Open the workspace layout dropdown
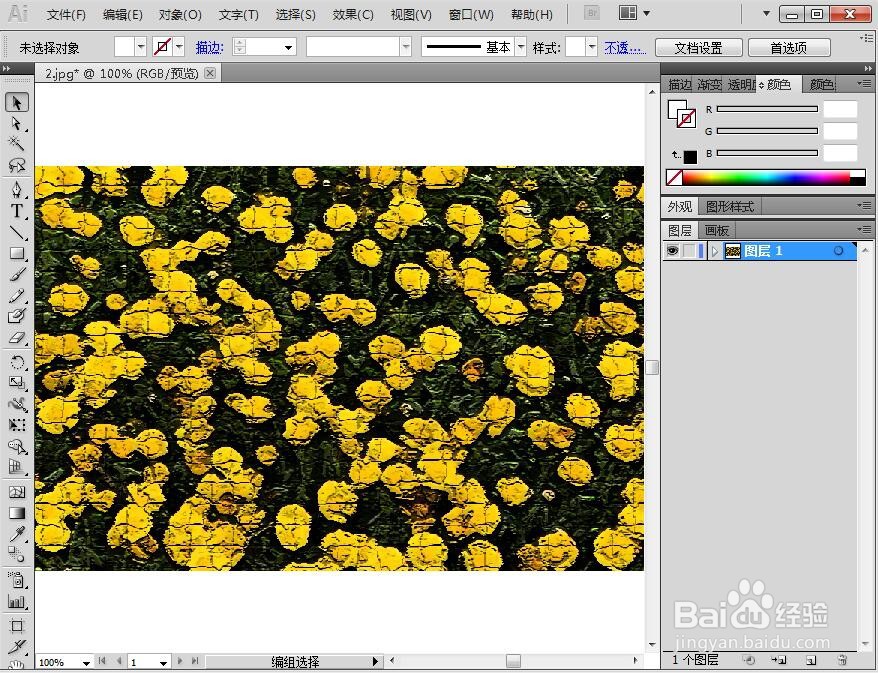878x673 pixels. 647,13
